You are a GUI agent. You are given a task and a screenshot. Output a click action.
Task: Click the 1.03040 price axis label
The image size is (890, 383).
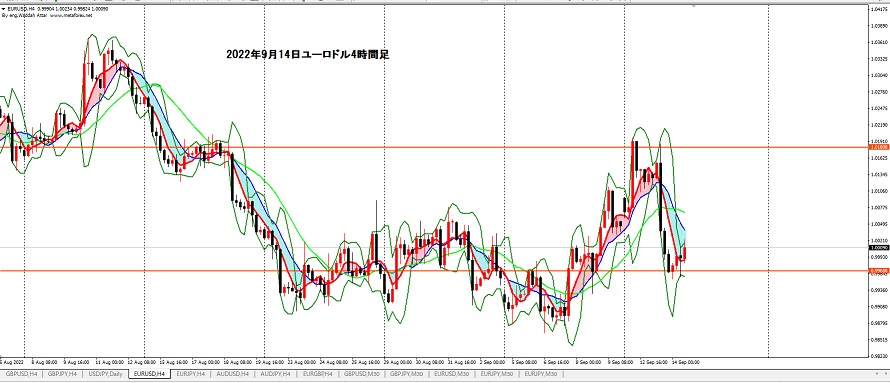(x=879, y=75)
